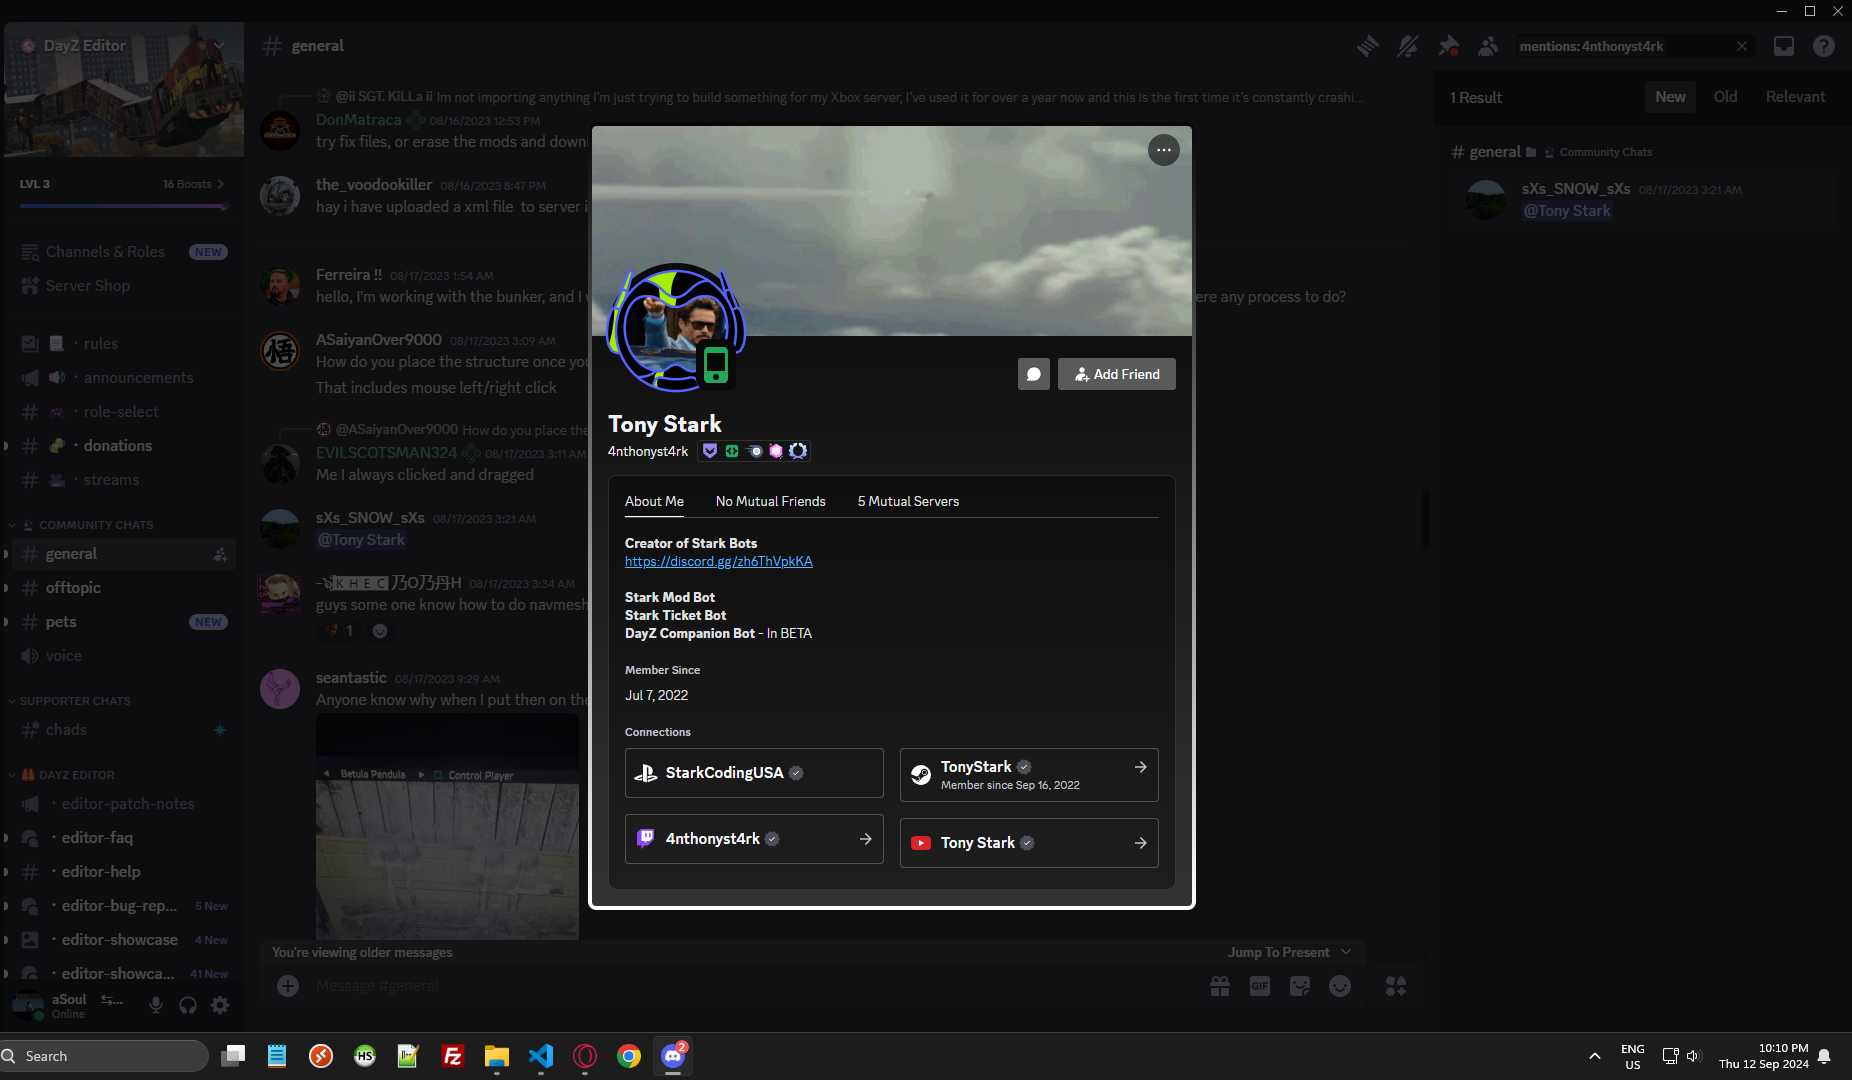Open the sticker picker

pyautogui.click(x=1300, y=986)
